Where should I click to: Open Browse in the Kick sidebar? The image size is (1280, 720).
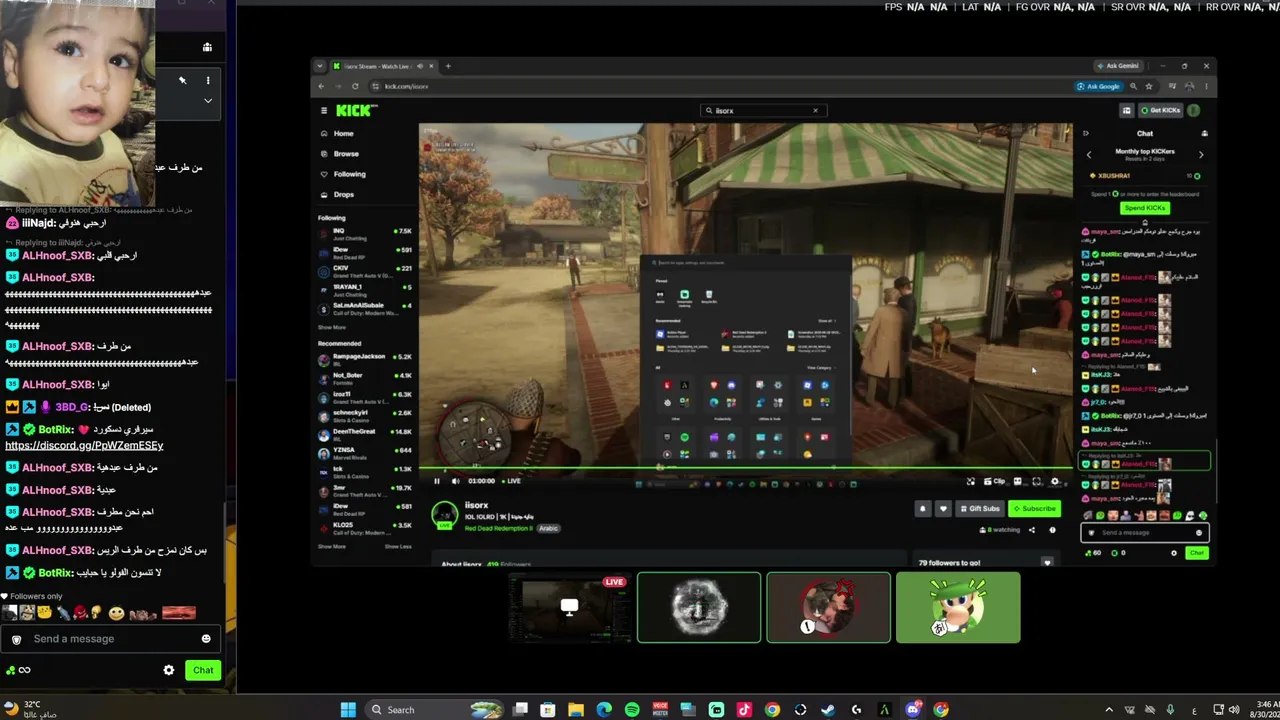point(346,154)
